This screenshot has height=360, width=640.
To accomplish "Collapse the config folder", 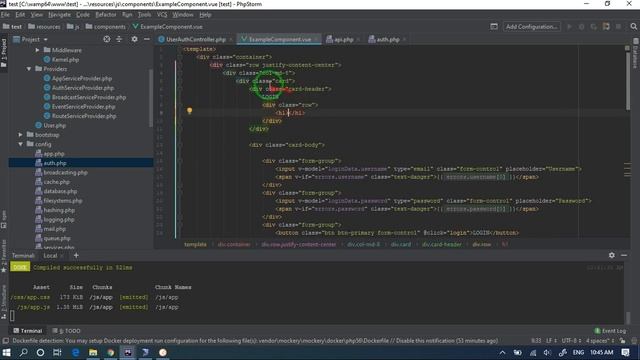I will point(20,144).
